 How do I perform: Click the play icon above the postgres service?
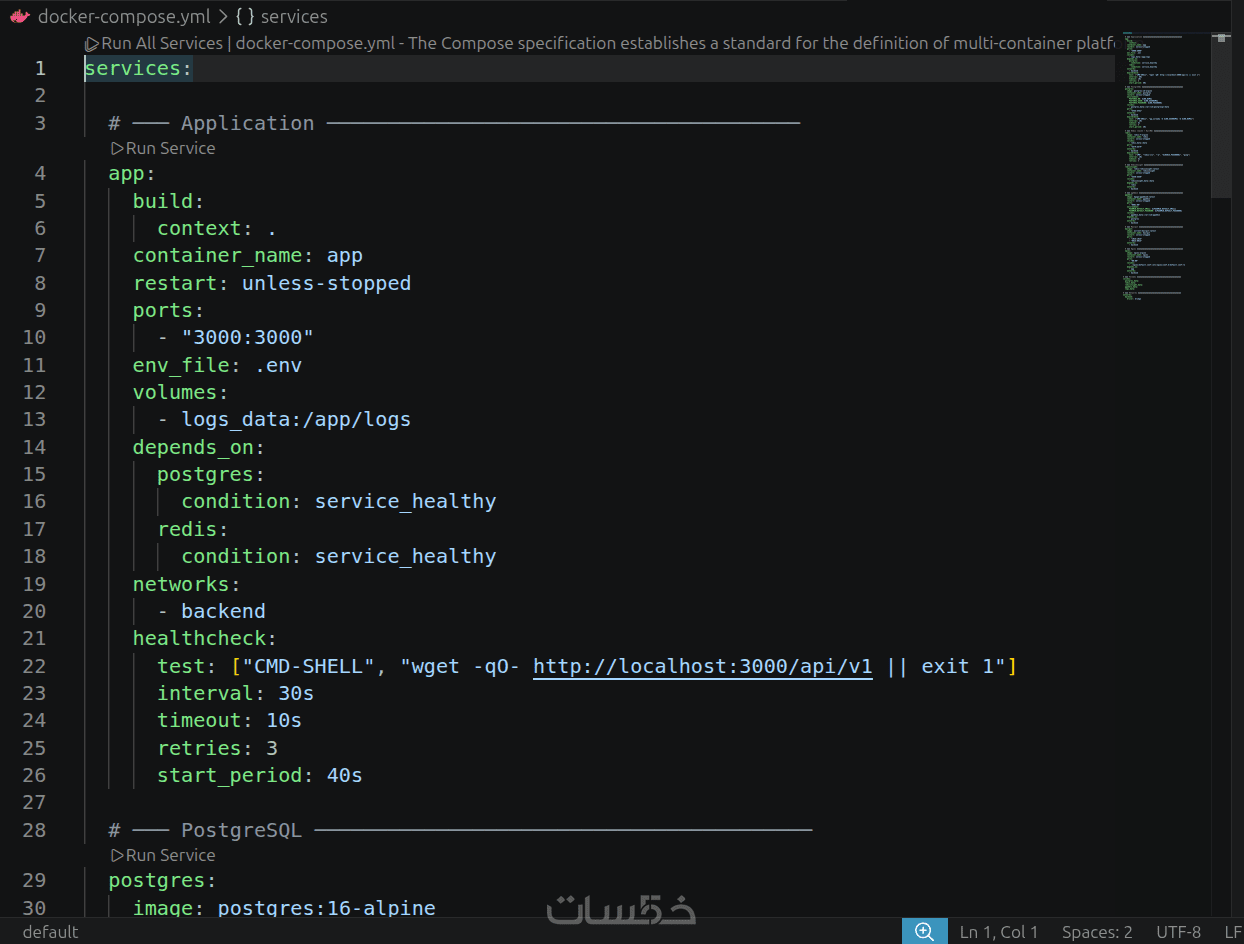(117, 855)
